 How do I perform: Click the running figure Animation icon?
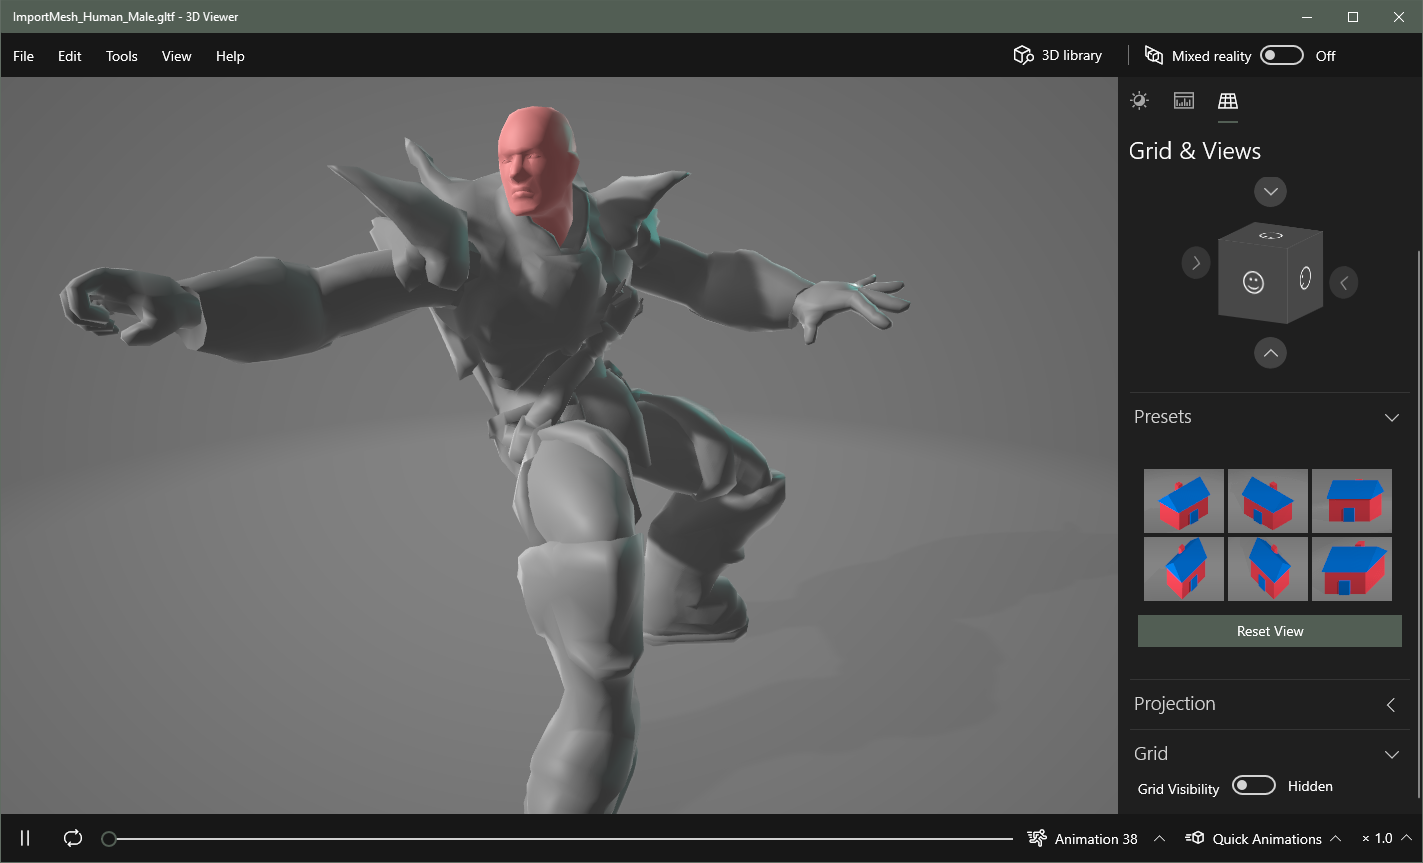1037,838
